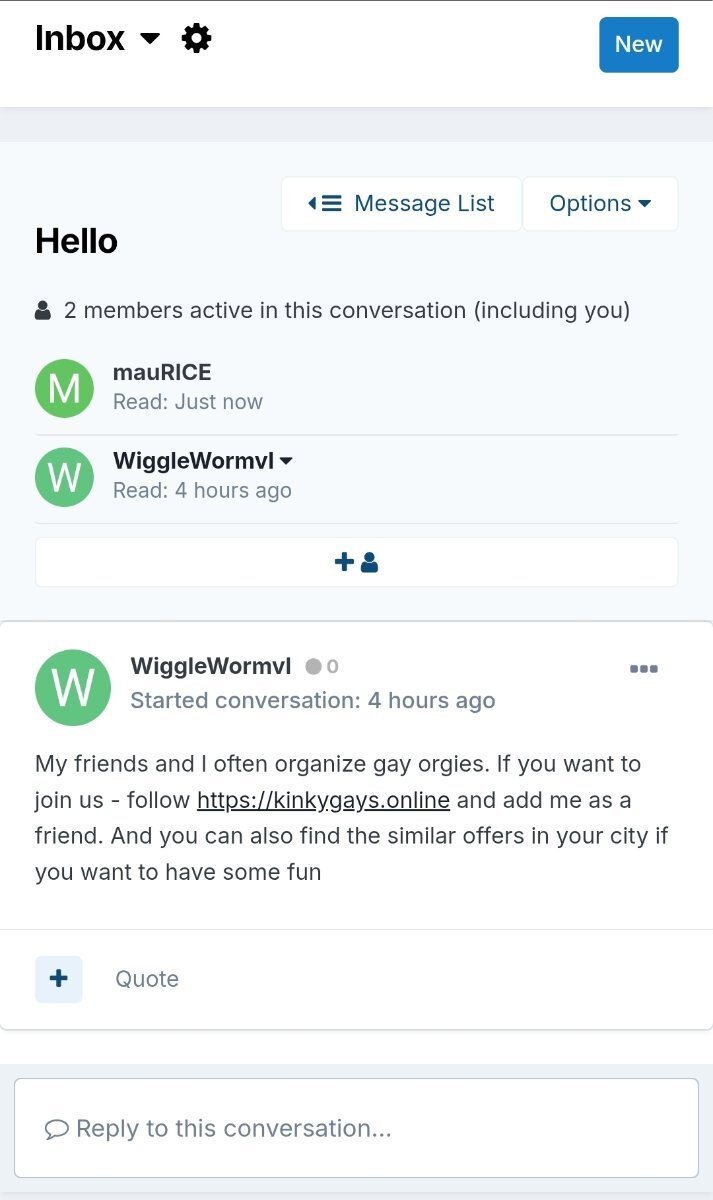Click the reply speech bubble icon
The width and height of the screenshot is (713, 1200).
coord(57,1129)
